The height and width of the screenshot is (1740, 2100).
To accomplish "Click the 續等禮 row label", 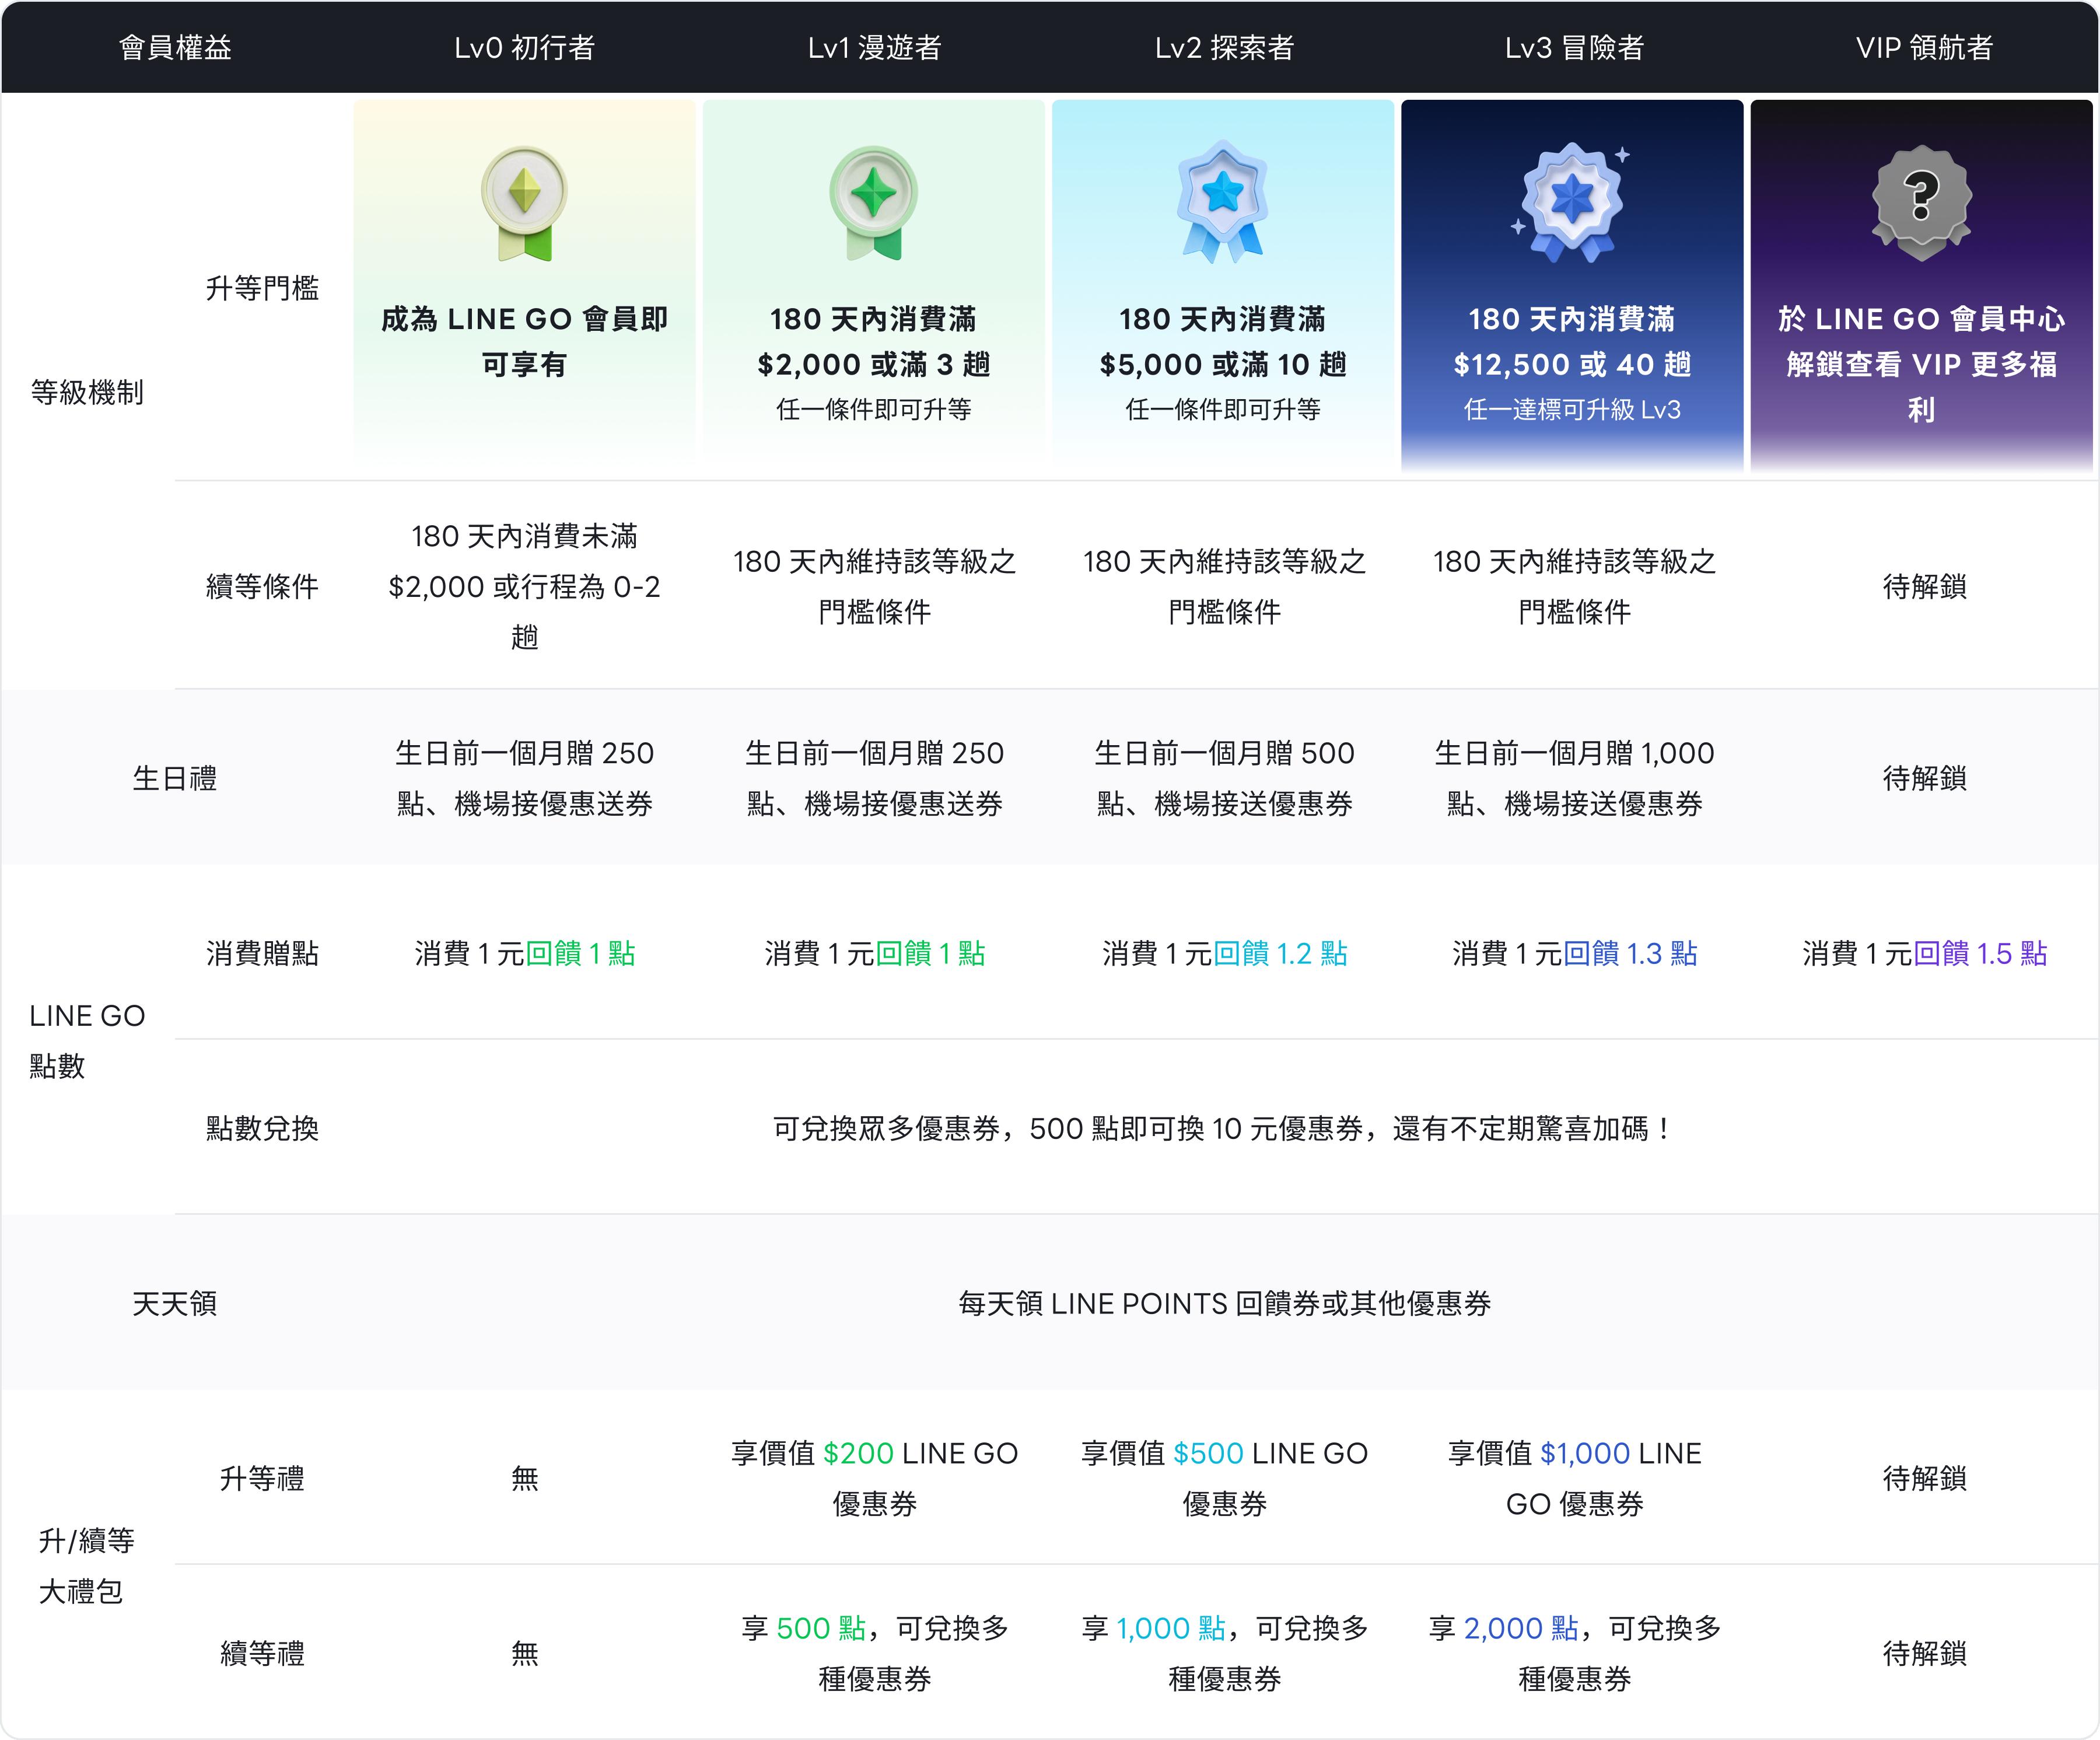I will coord(262,1653).
